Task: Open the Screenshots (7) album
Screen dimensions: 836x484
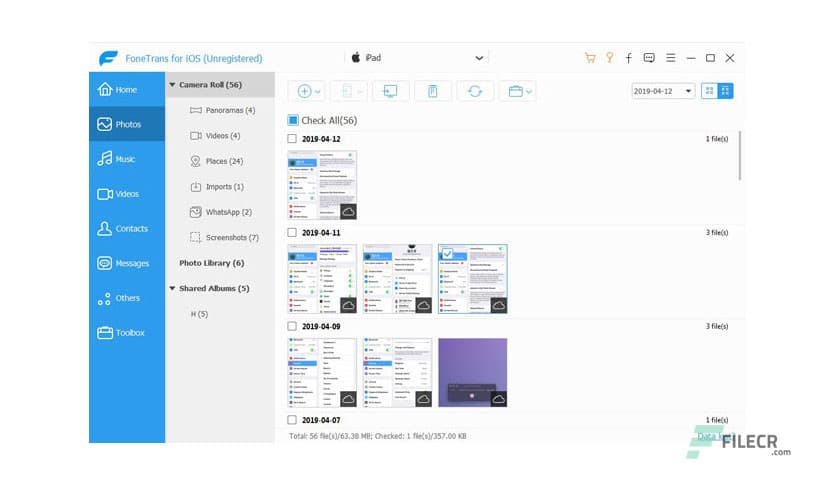Action: (x=224, y=237)
